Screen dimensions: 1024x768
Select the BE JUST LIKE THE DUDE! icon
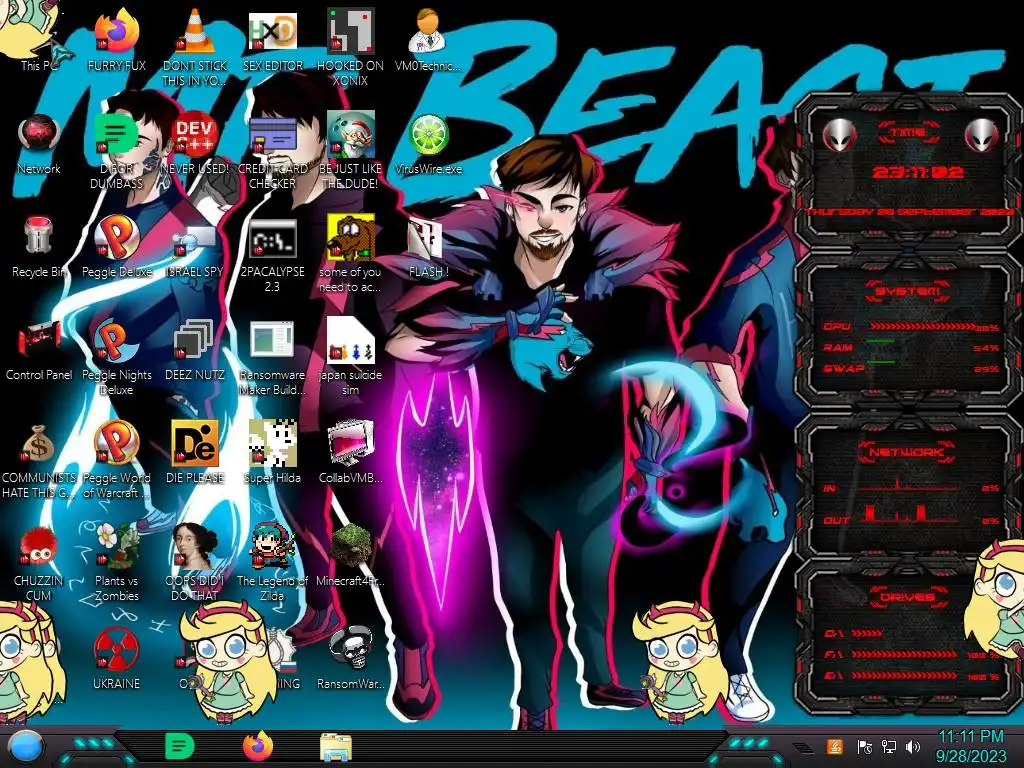tap(350, 134)
